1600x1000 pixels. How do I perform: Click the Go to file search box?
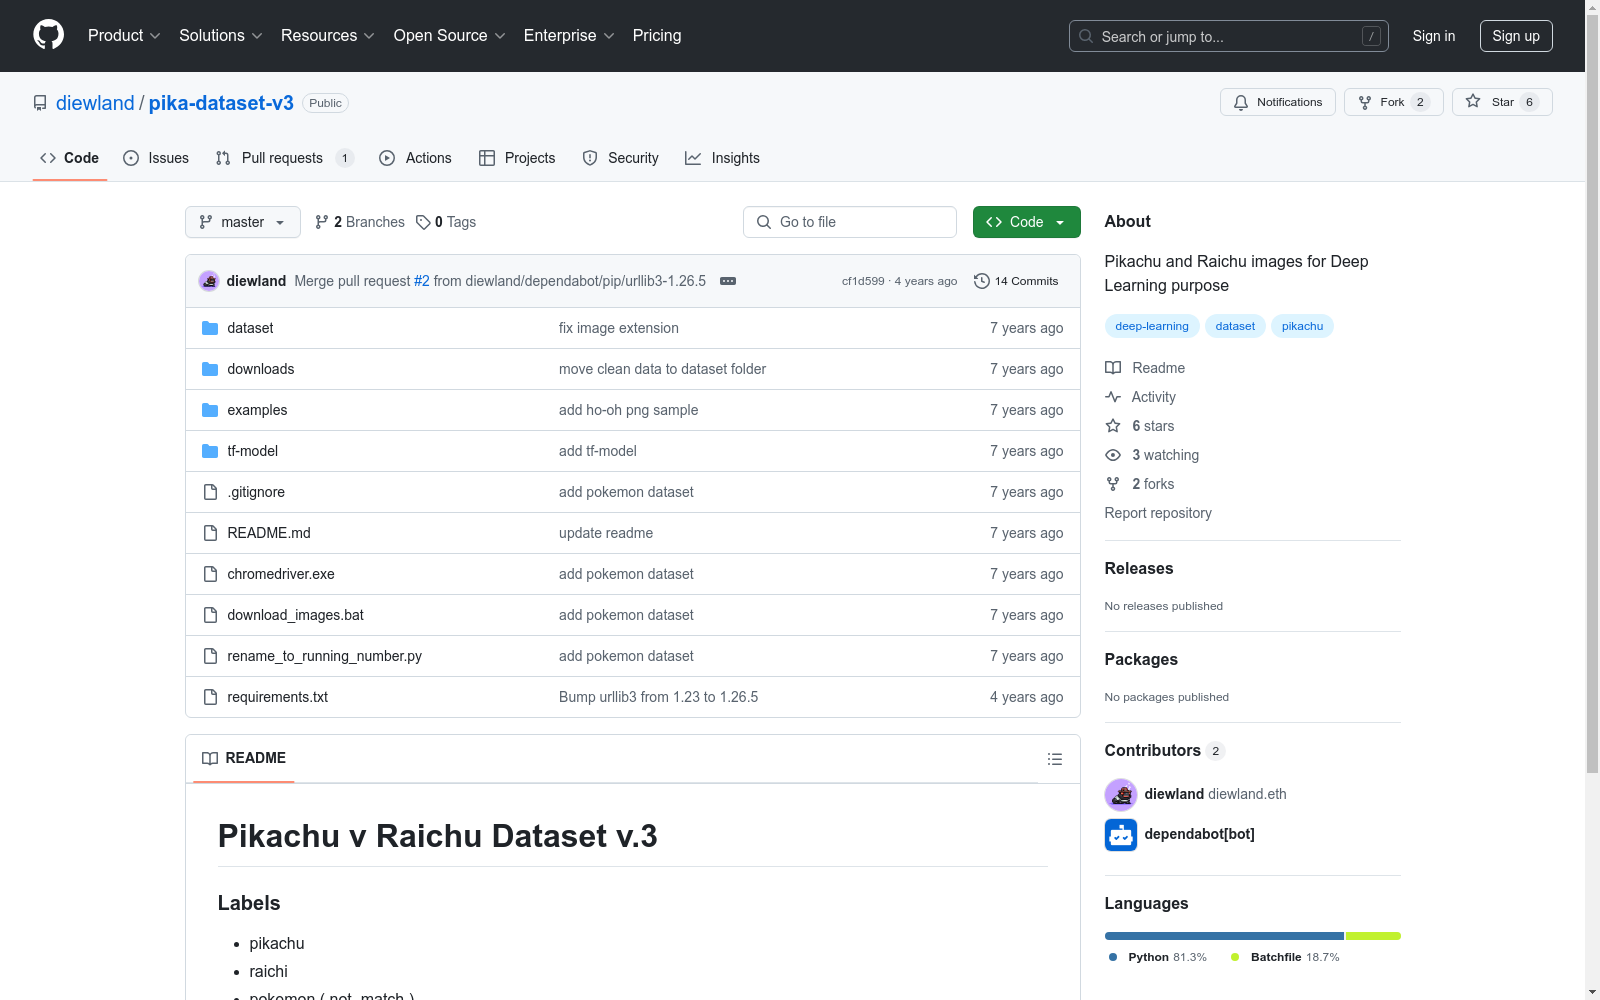tap(850, 222)
